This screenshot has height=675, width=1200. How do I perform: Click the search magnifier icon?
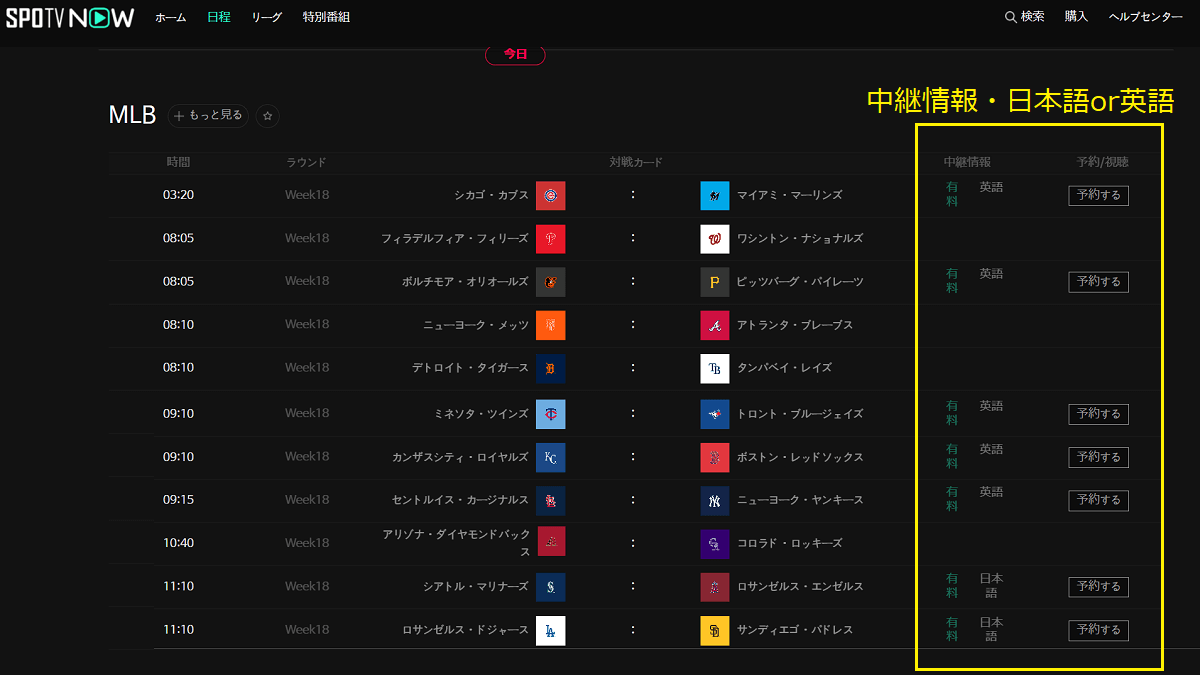[x=1011, y=17]
